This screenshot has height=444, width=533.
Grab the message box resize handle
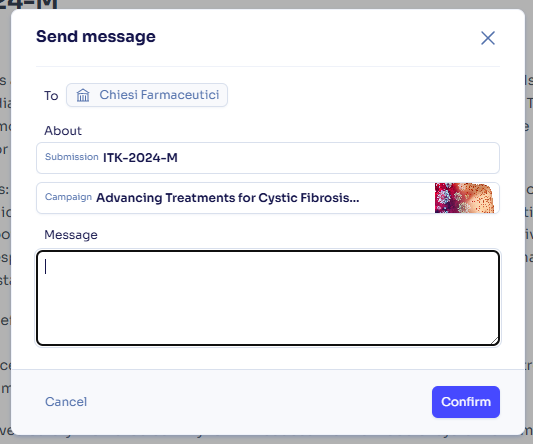click(x=495, y=341)
